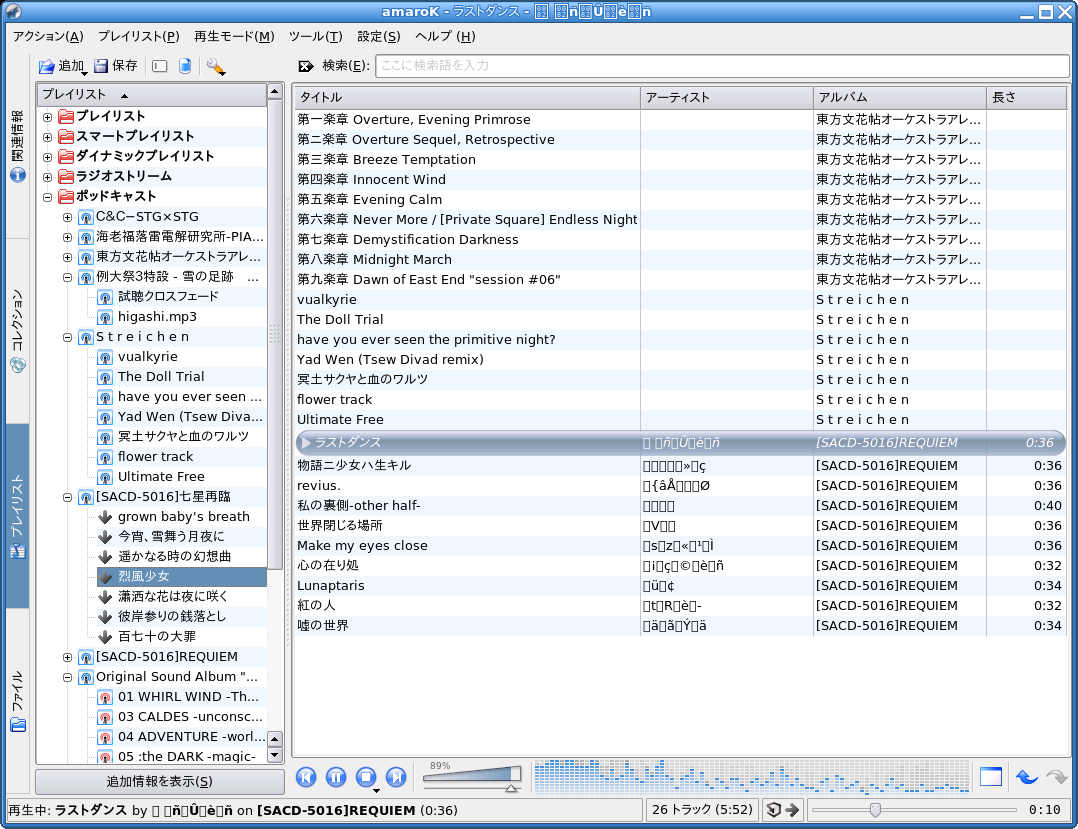The height and width of the screenshot is (829, 1078).
Task: Click the Save (保存) playlist icon
Action: pyautogui.click(x=101, y=65)
